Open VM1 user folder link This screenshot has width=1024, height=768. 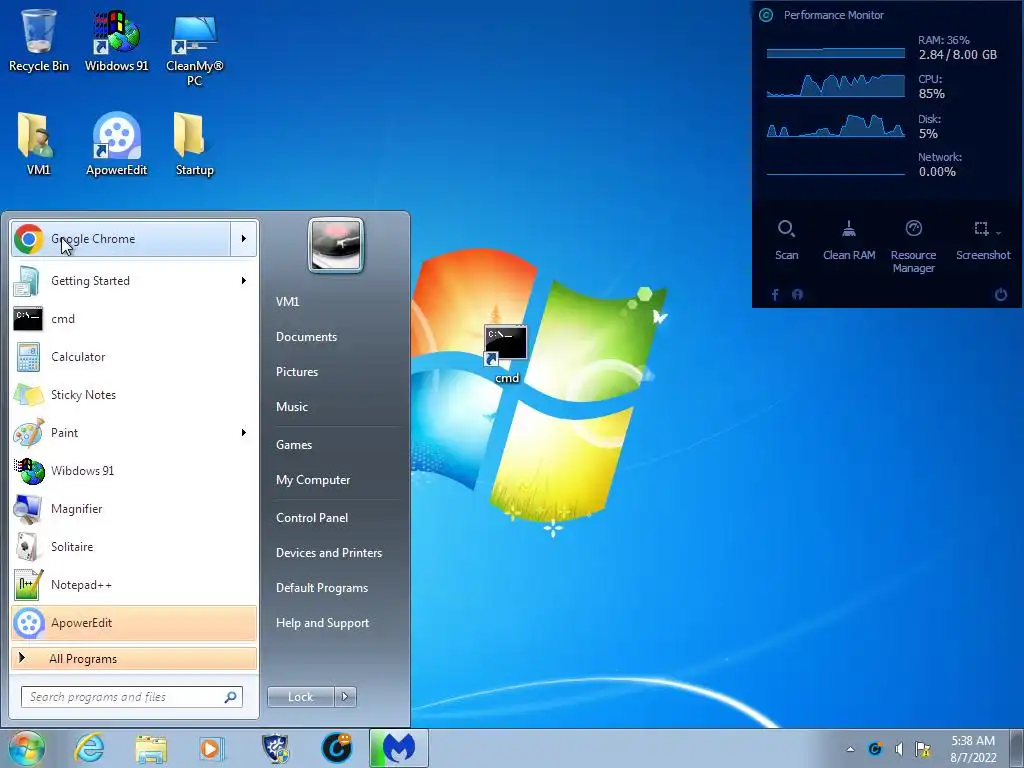287,302
